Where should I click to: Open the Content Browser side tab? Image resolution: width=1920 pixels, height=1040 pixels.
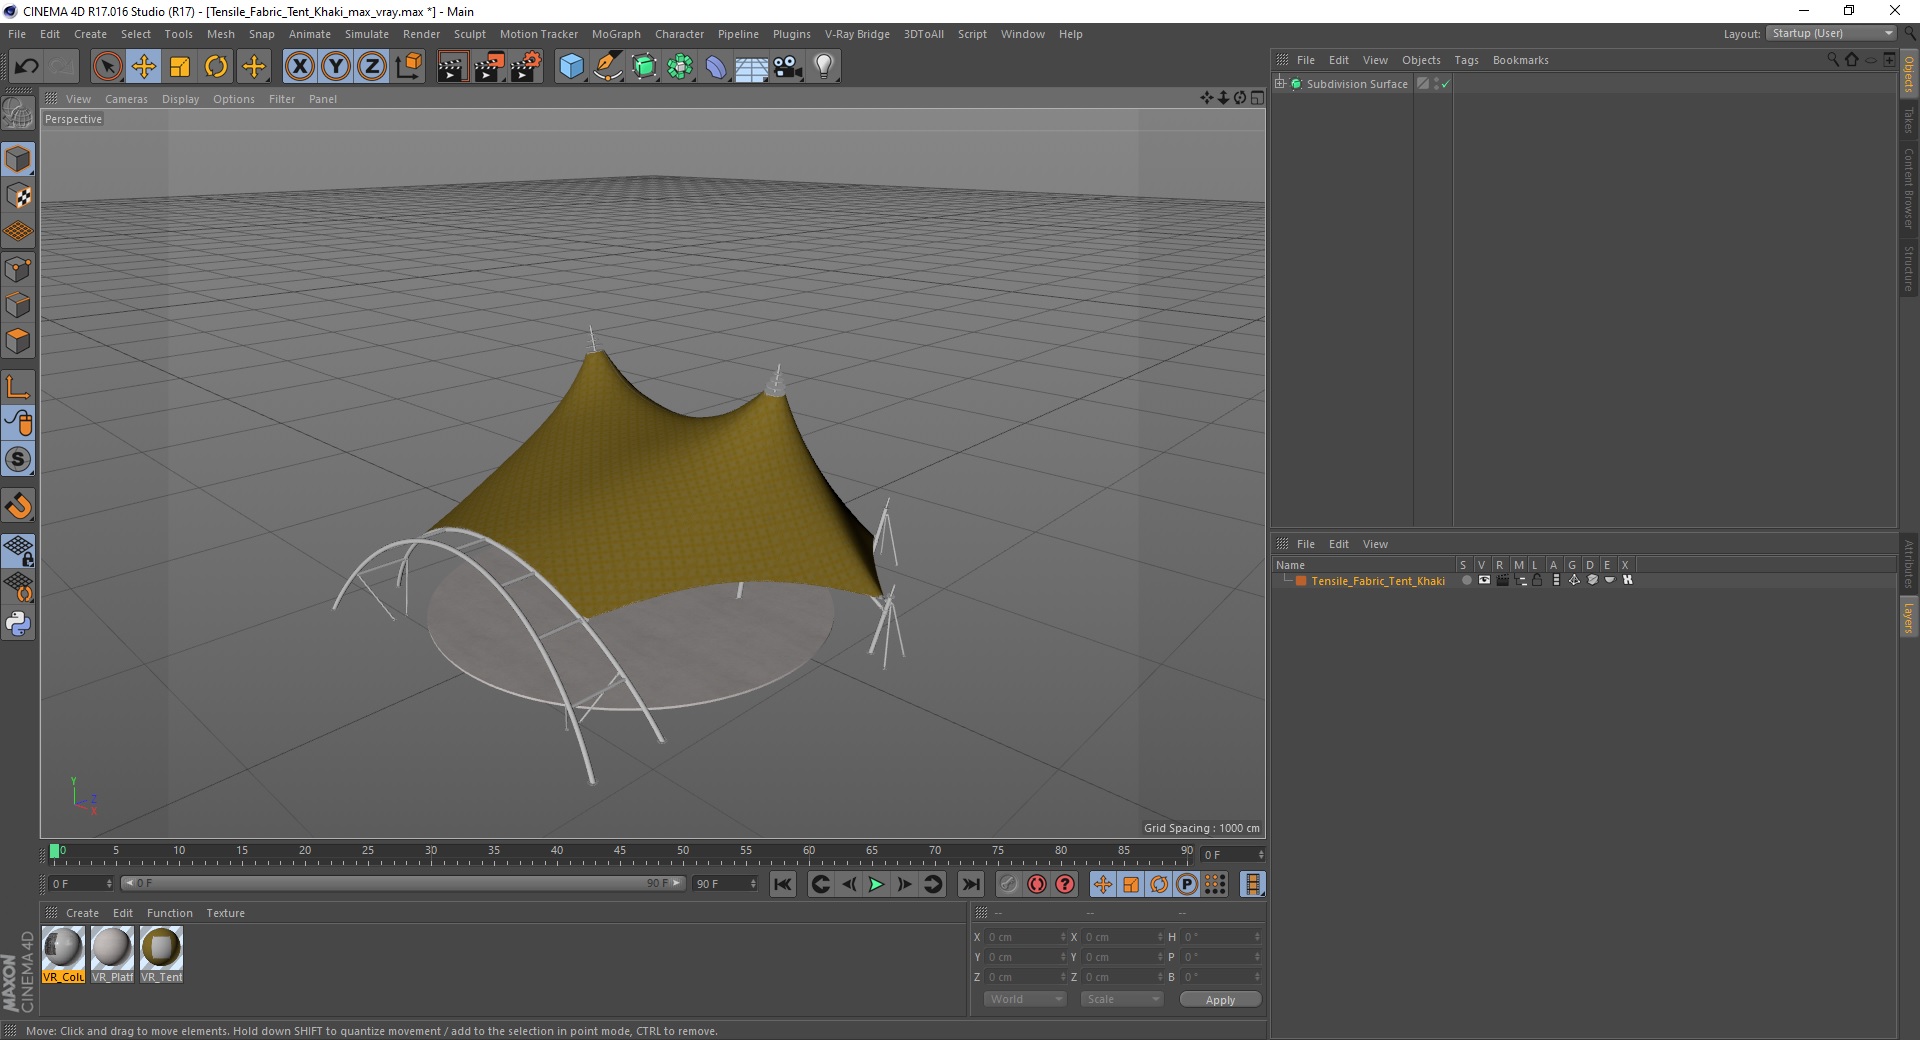[1909, 188]
